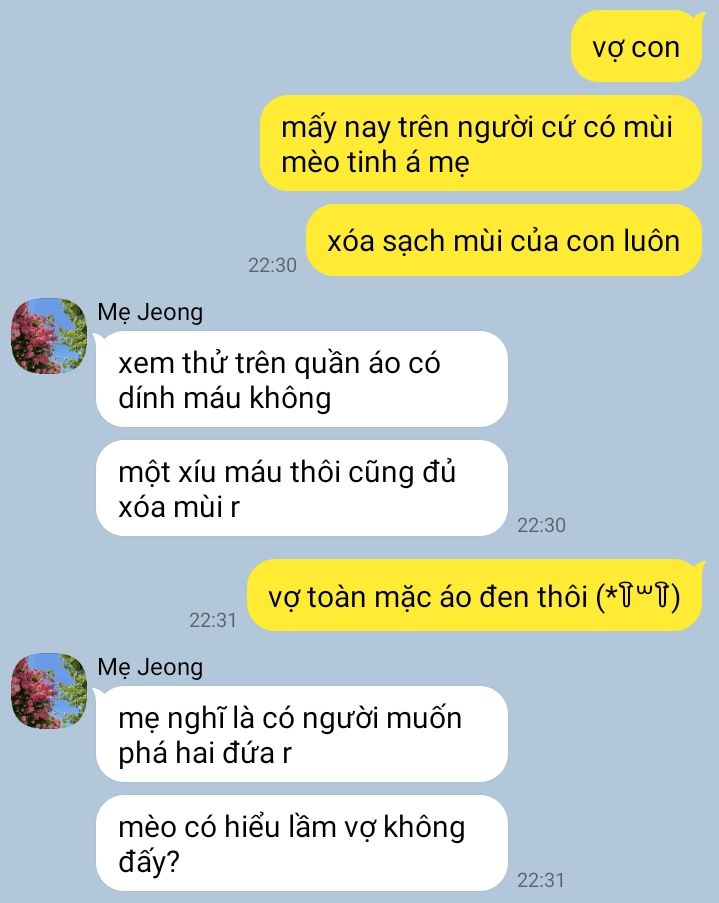Select message "vợ toàn mặc áo đen thôi"
The height and width of the screenshot is (903, 719).
click(475, 595)
